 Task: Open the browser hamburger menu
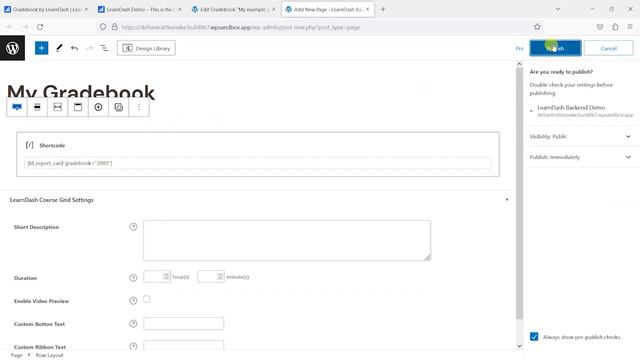630,27
